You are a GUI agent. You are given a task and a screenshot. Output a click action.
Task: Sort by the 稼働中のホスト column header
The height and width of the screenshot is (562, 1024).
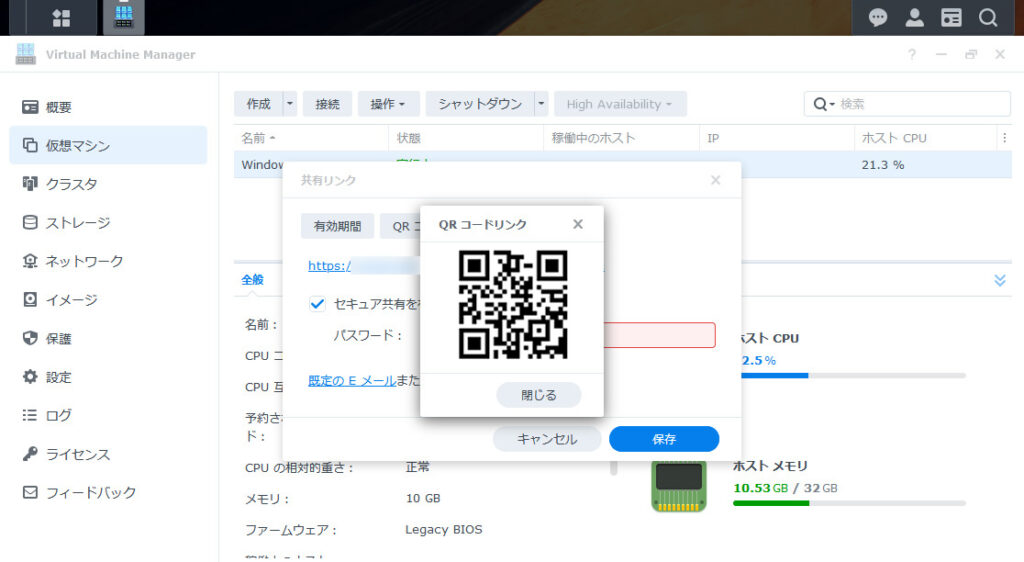pos(621,138)
